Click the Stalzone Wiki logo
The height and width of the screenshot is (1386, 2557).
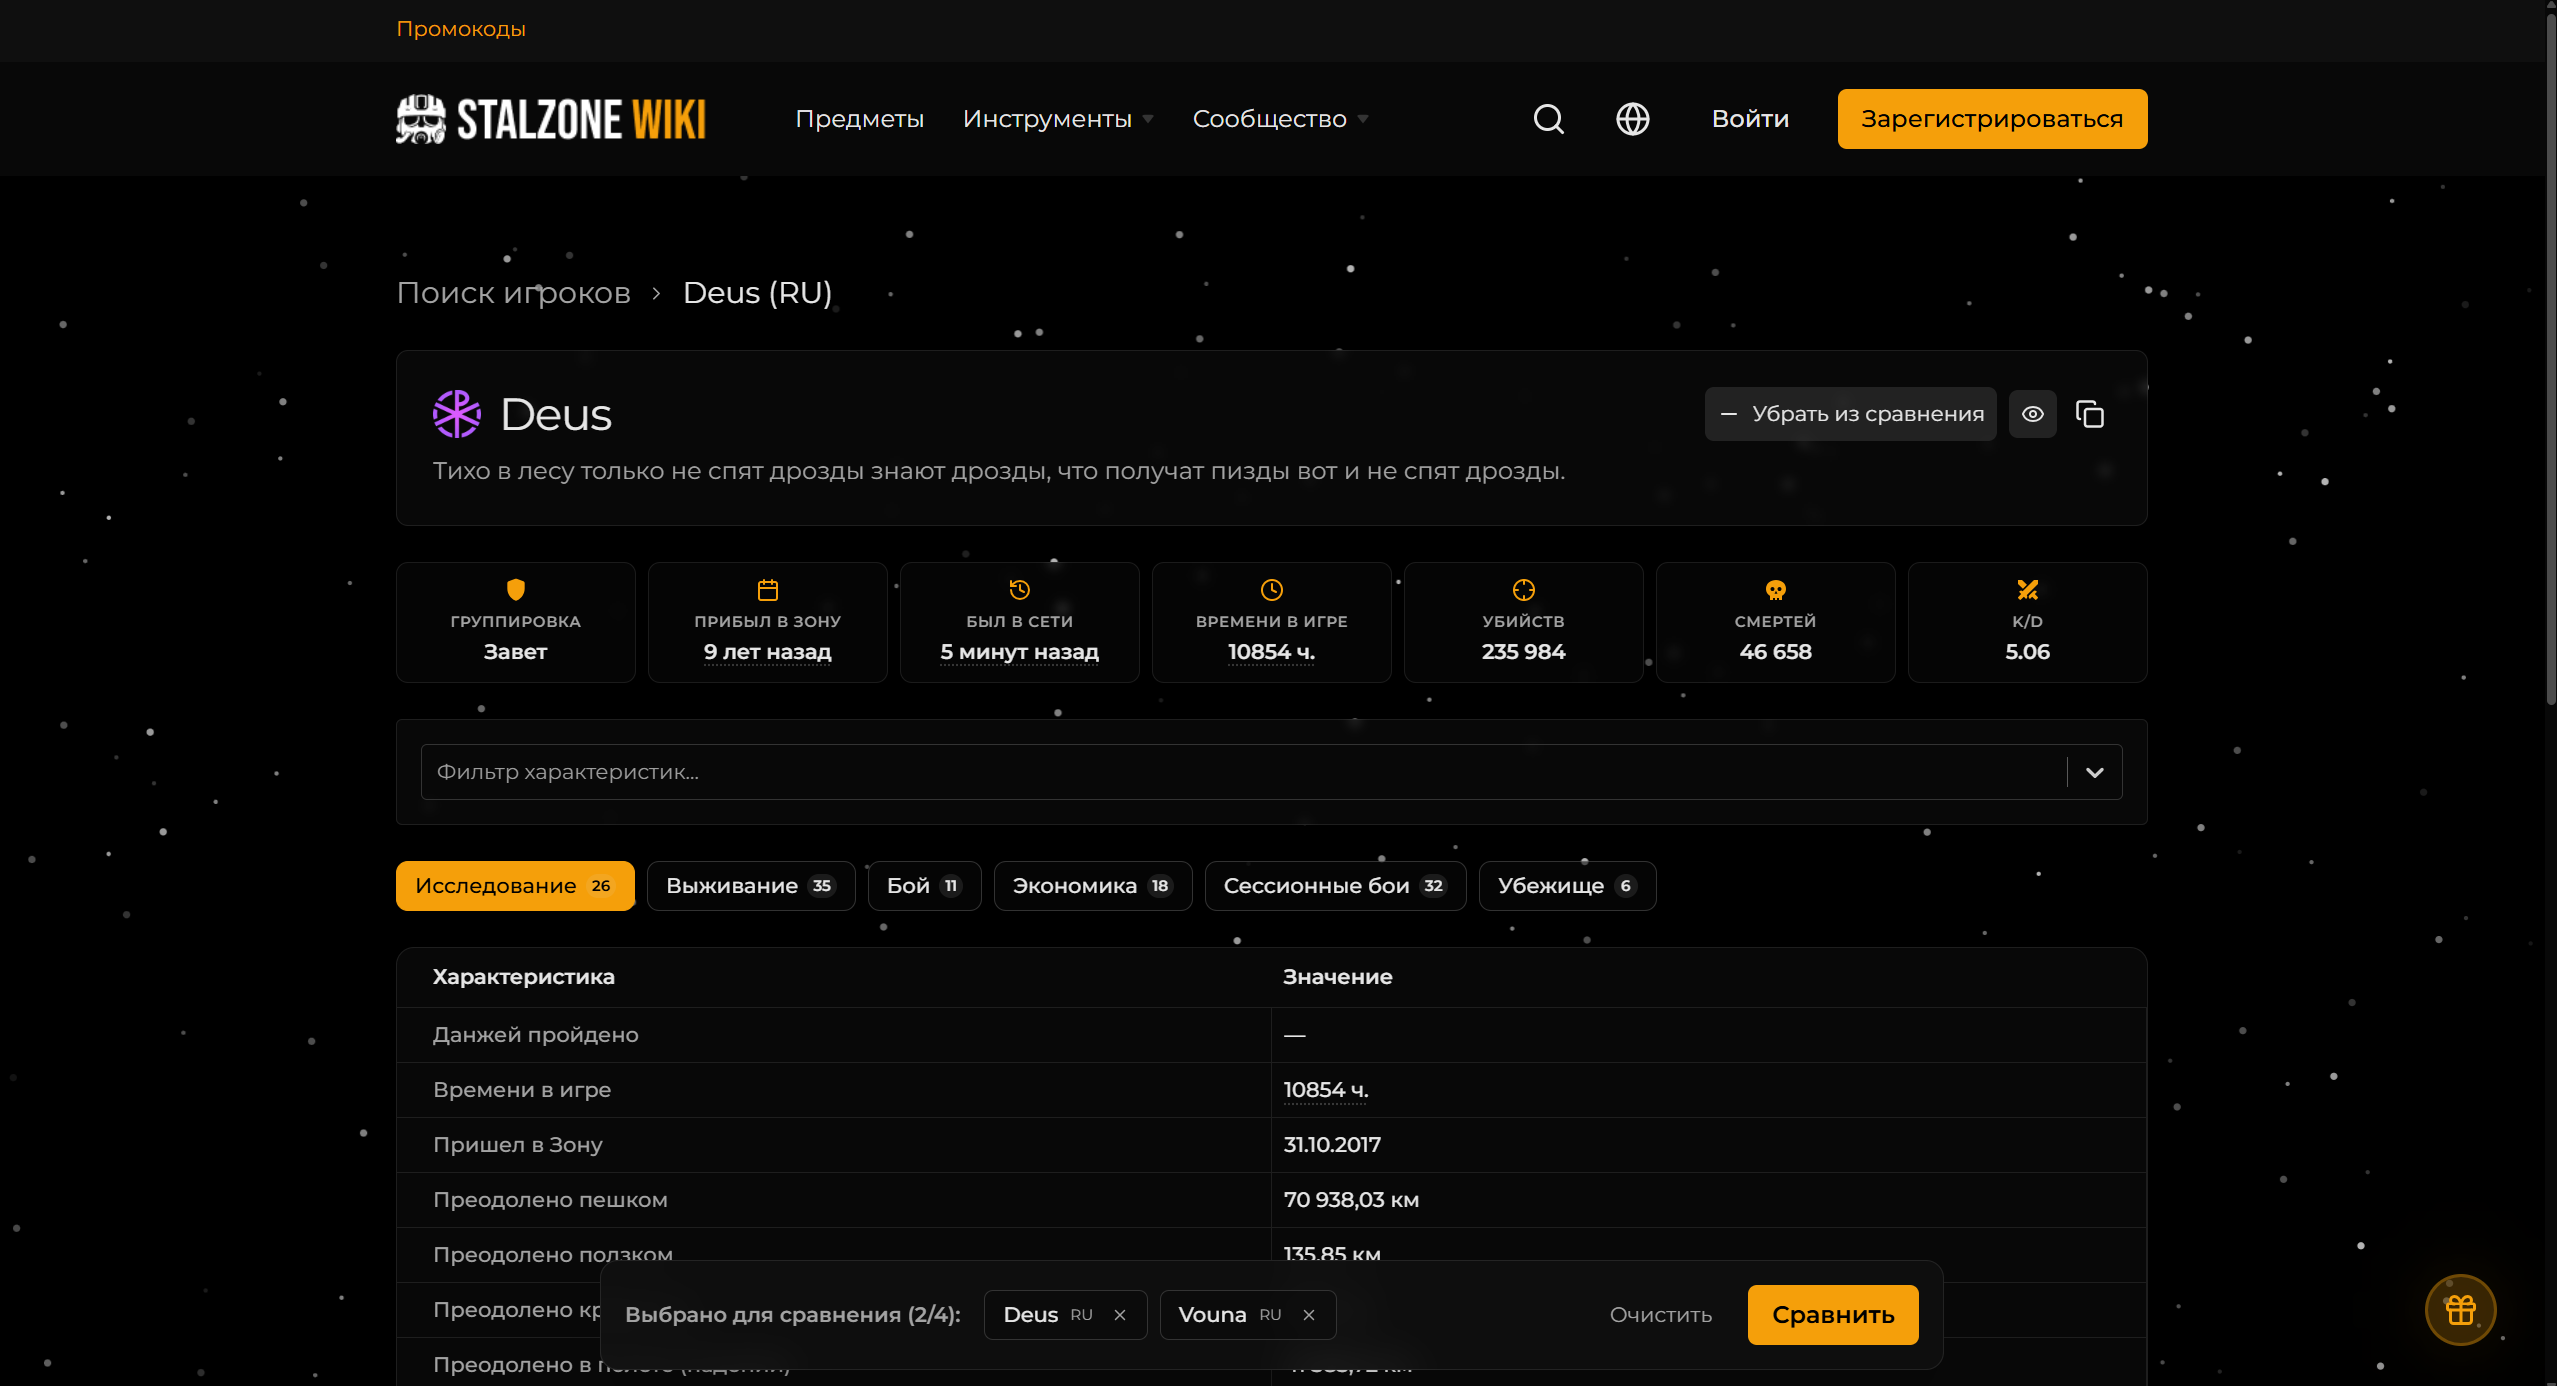click(551, 119)
